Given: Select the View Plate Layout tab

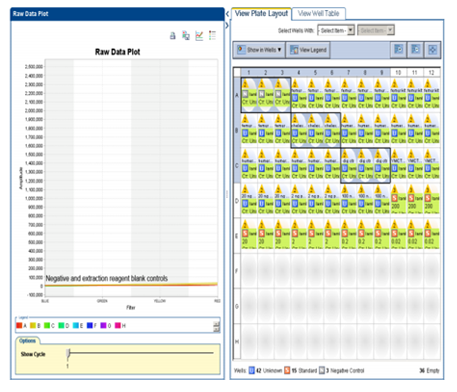Looking at the screenshot, I should coord(261,14).
